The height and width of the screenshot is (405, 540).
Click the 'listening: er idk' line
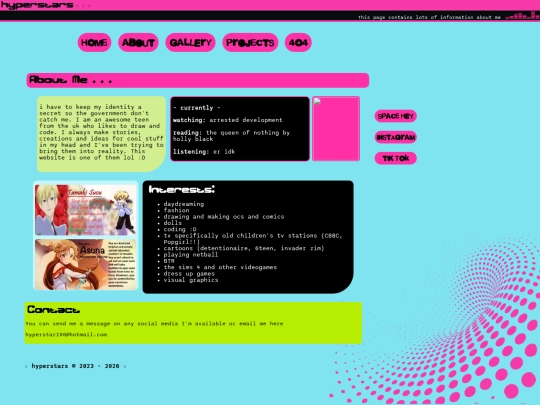[204, 152]
